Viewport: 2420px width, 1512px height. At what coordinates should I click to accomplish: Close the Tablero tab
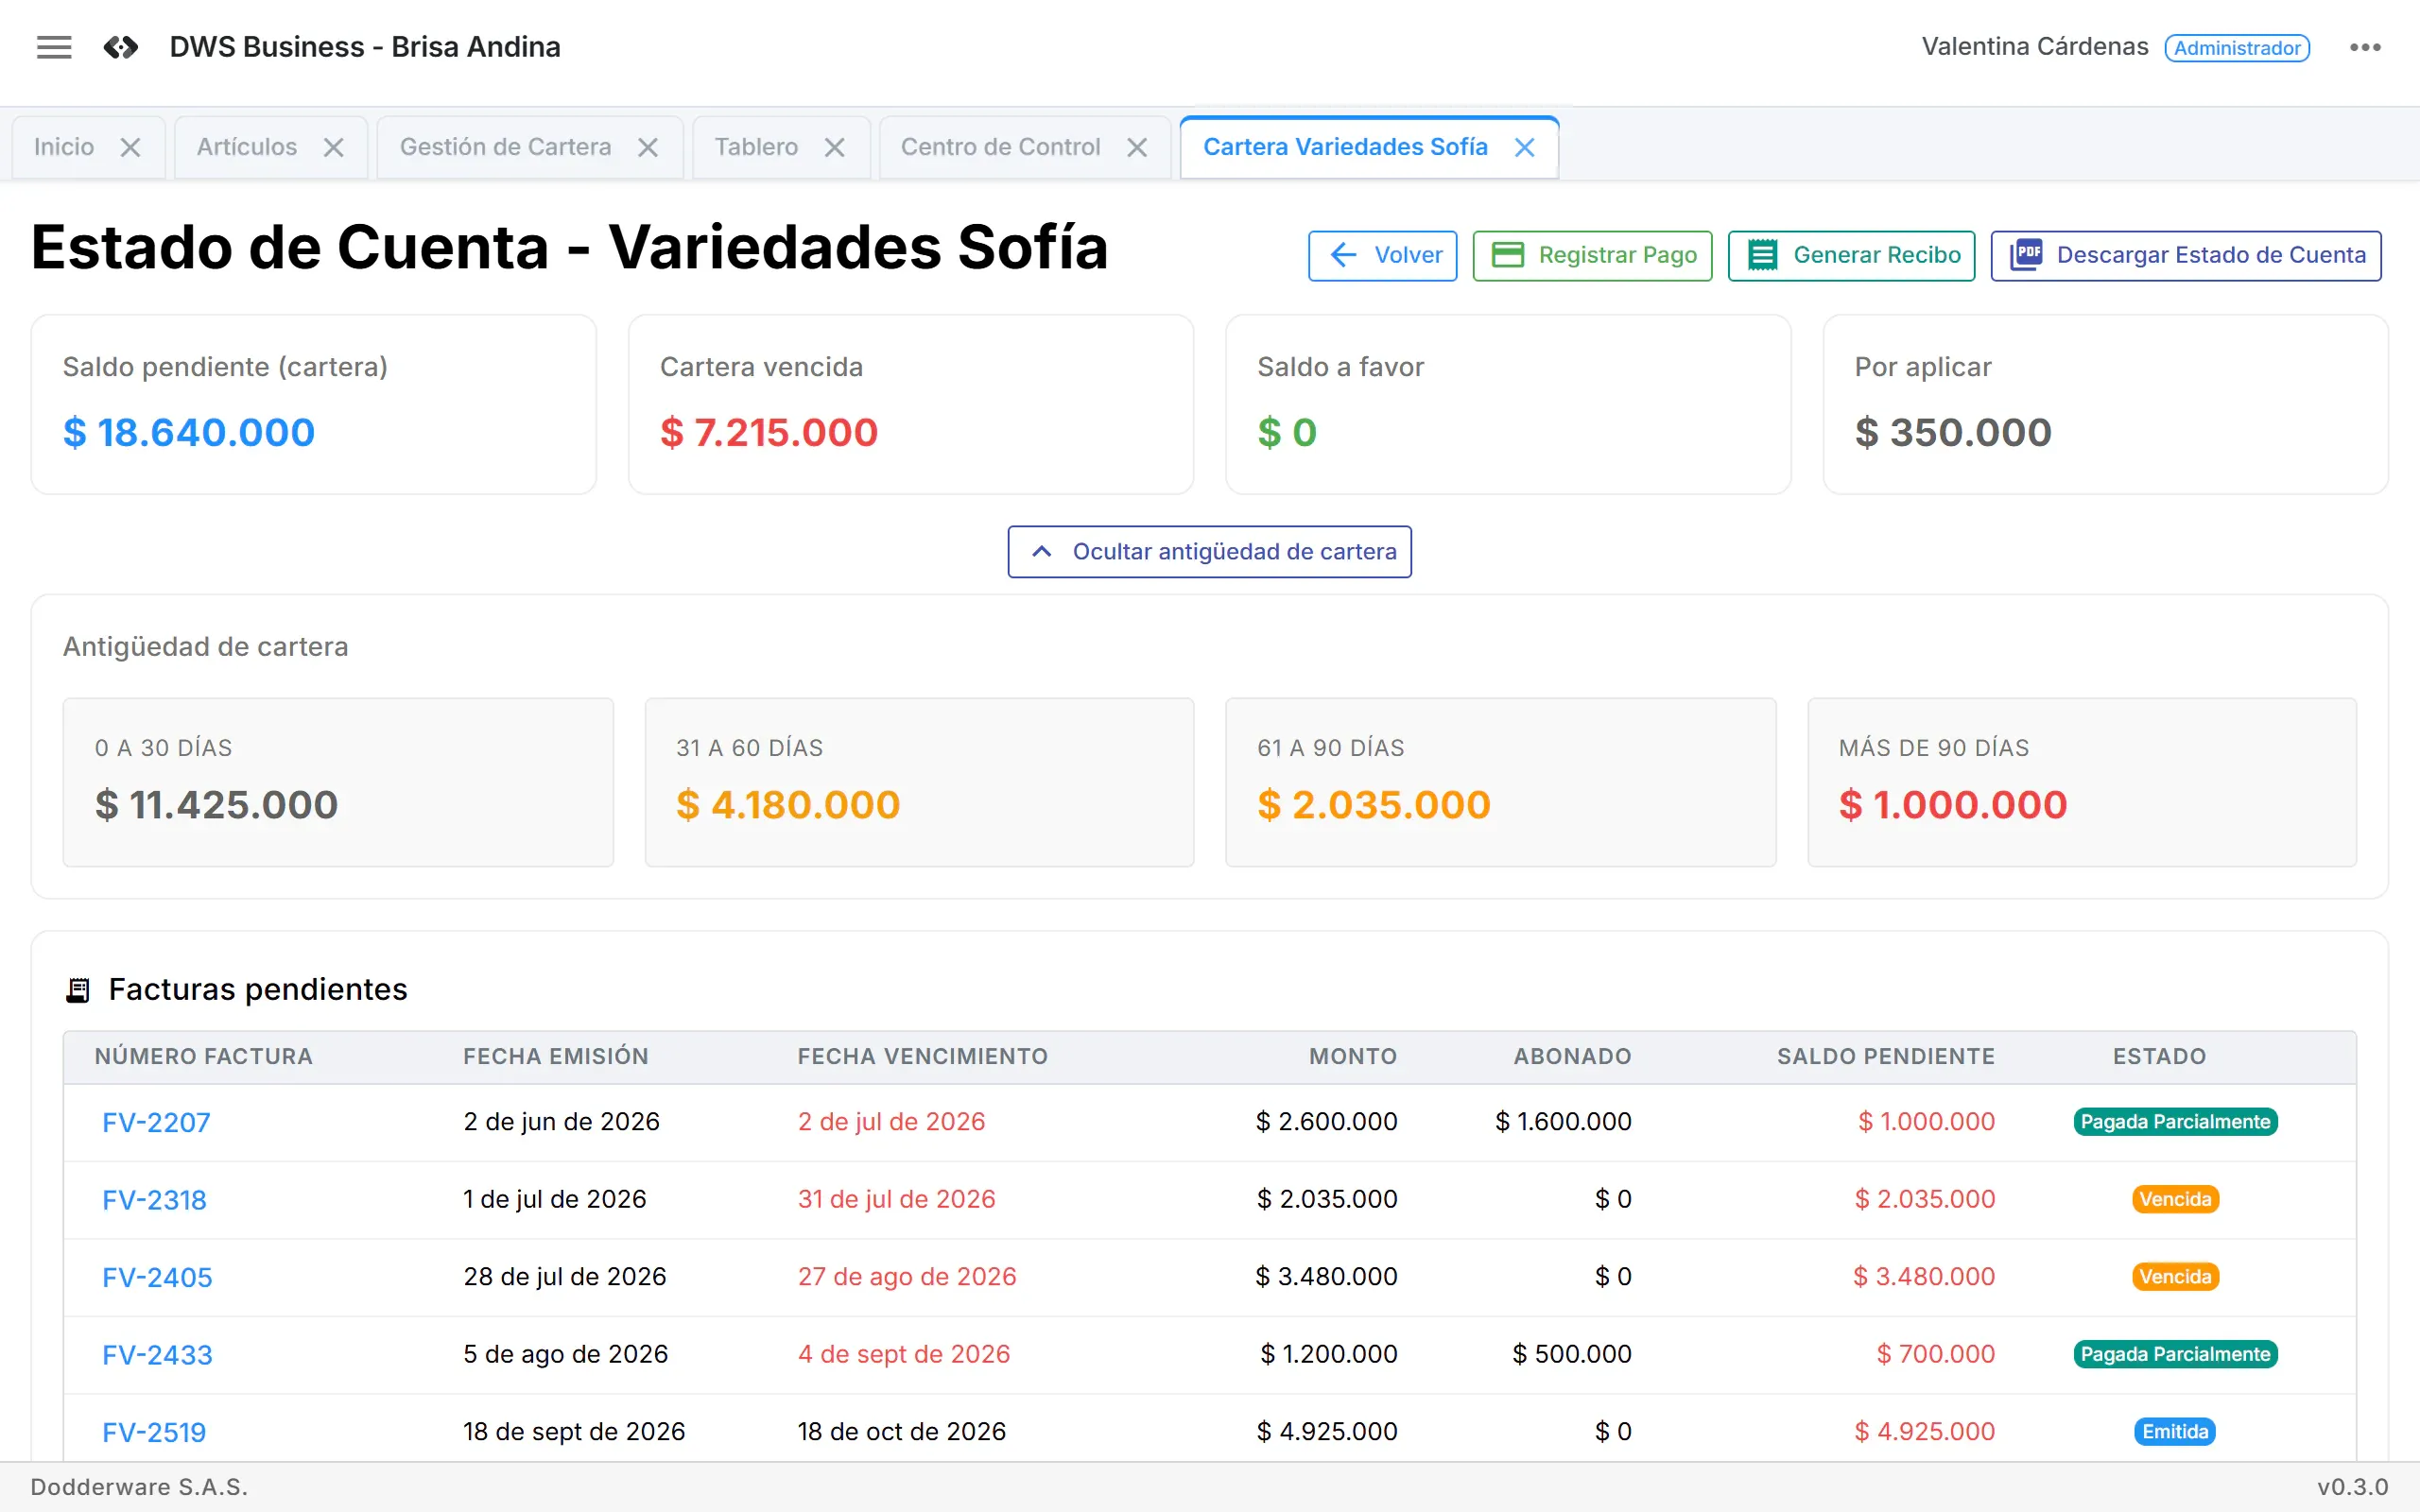pos(835,148)
